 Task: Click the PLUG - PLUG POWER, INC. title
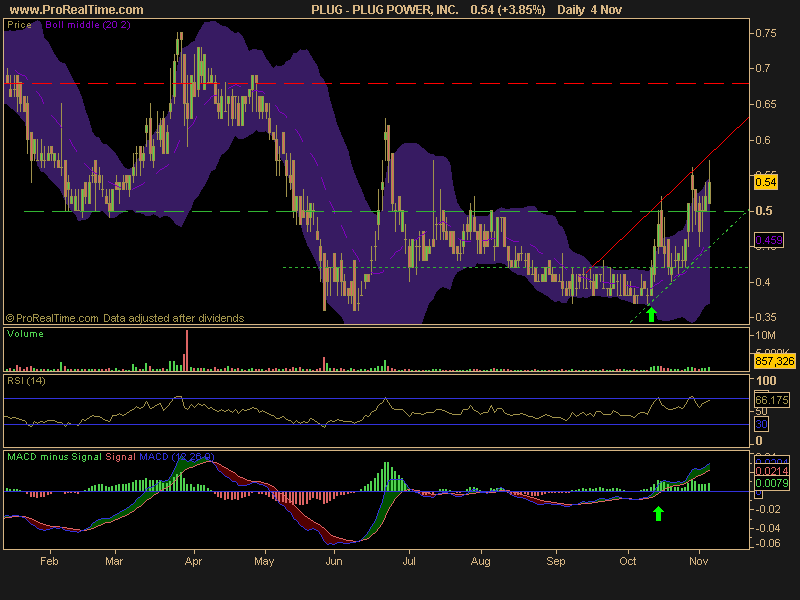click(385, 10)
